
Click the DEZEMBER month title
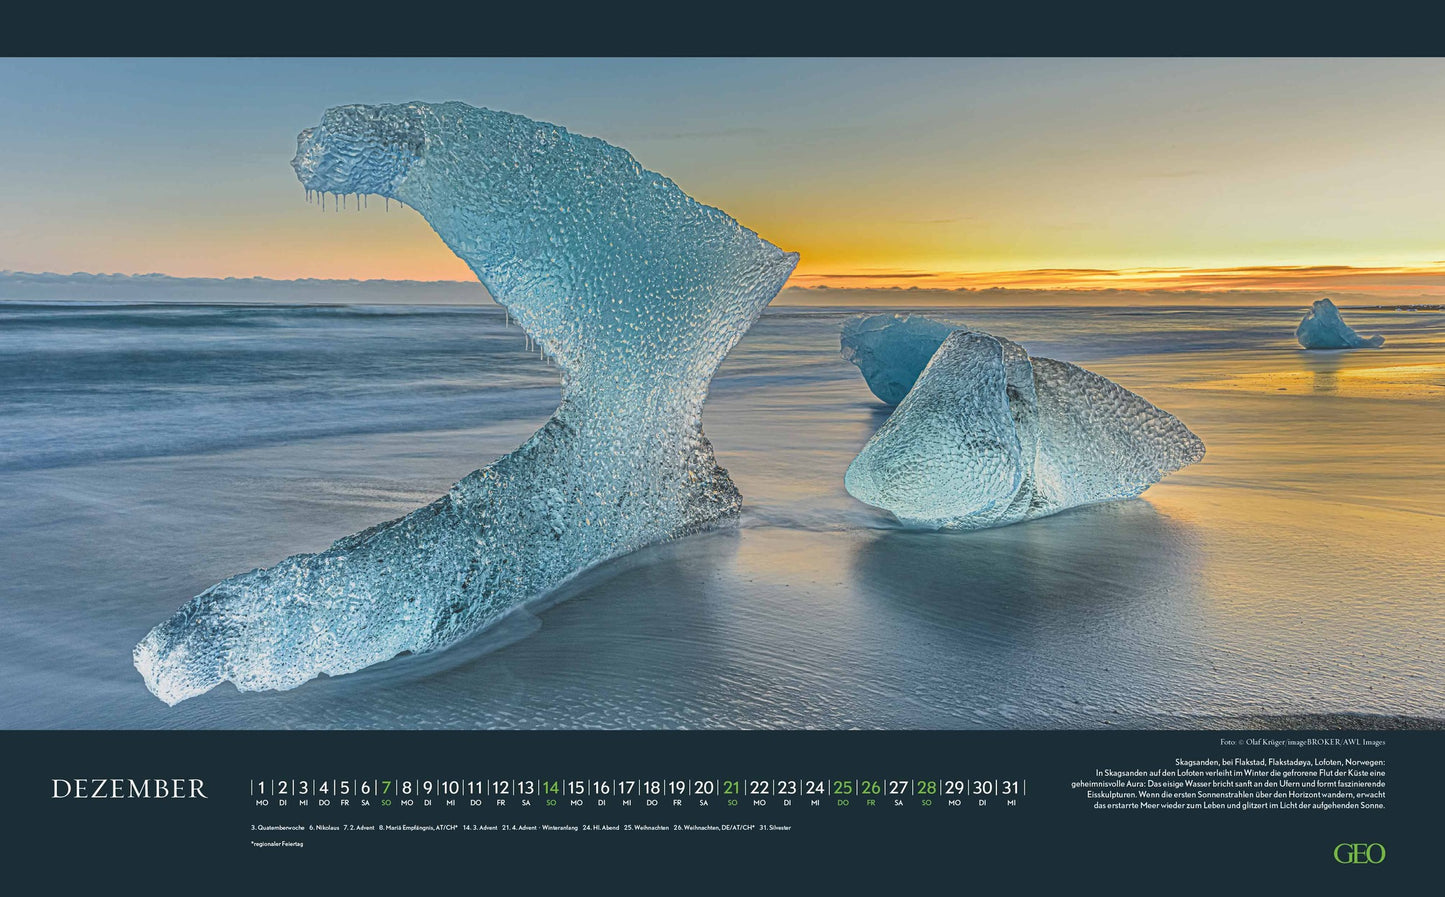pyautogui.click(x=129, y=789)
